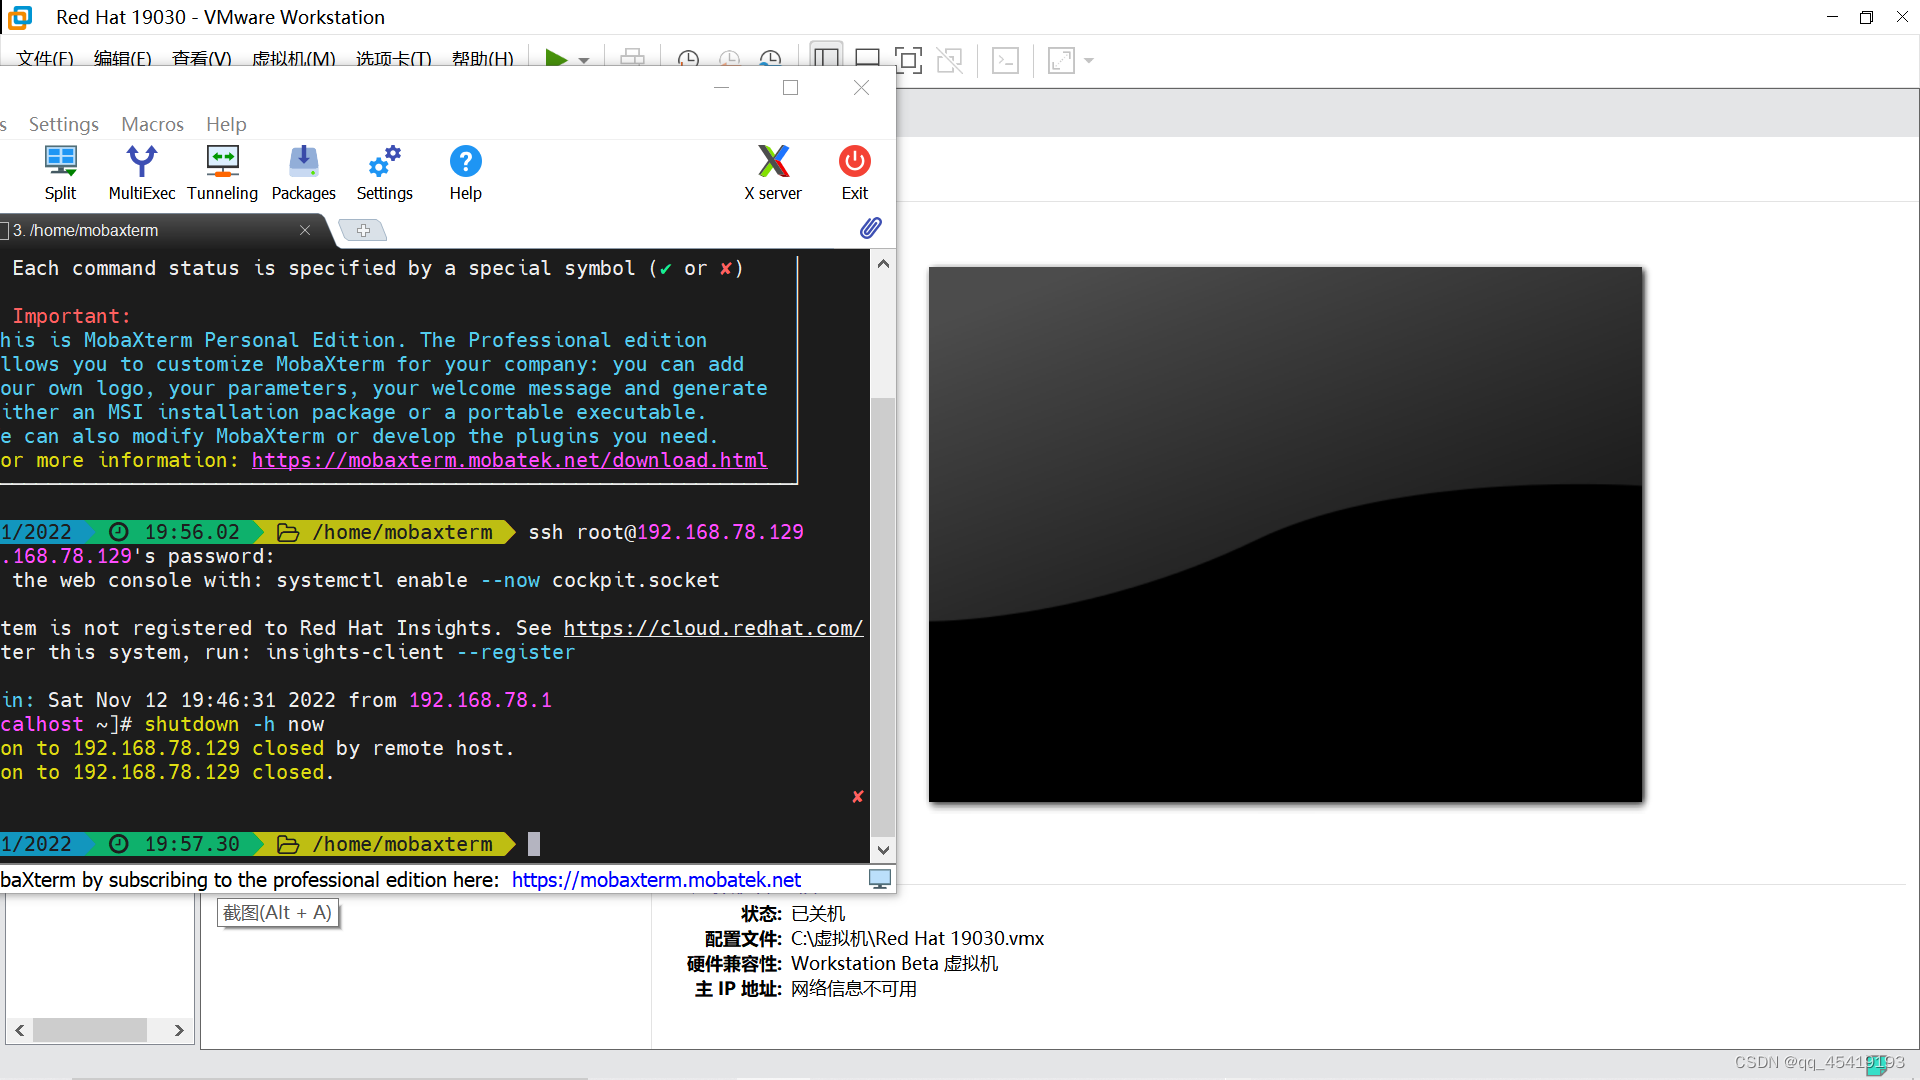Expand the stretch guest dropdown arrow
This screenshot has width=1920, height=1080.
[1089, 60]
